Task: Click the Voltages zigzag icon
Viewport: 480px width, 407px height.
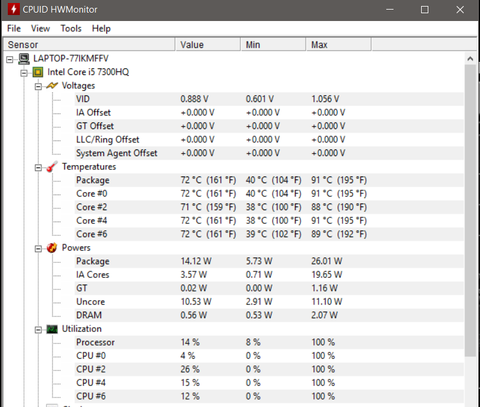Action: pyautogui.click(x=52, y=86)
